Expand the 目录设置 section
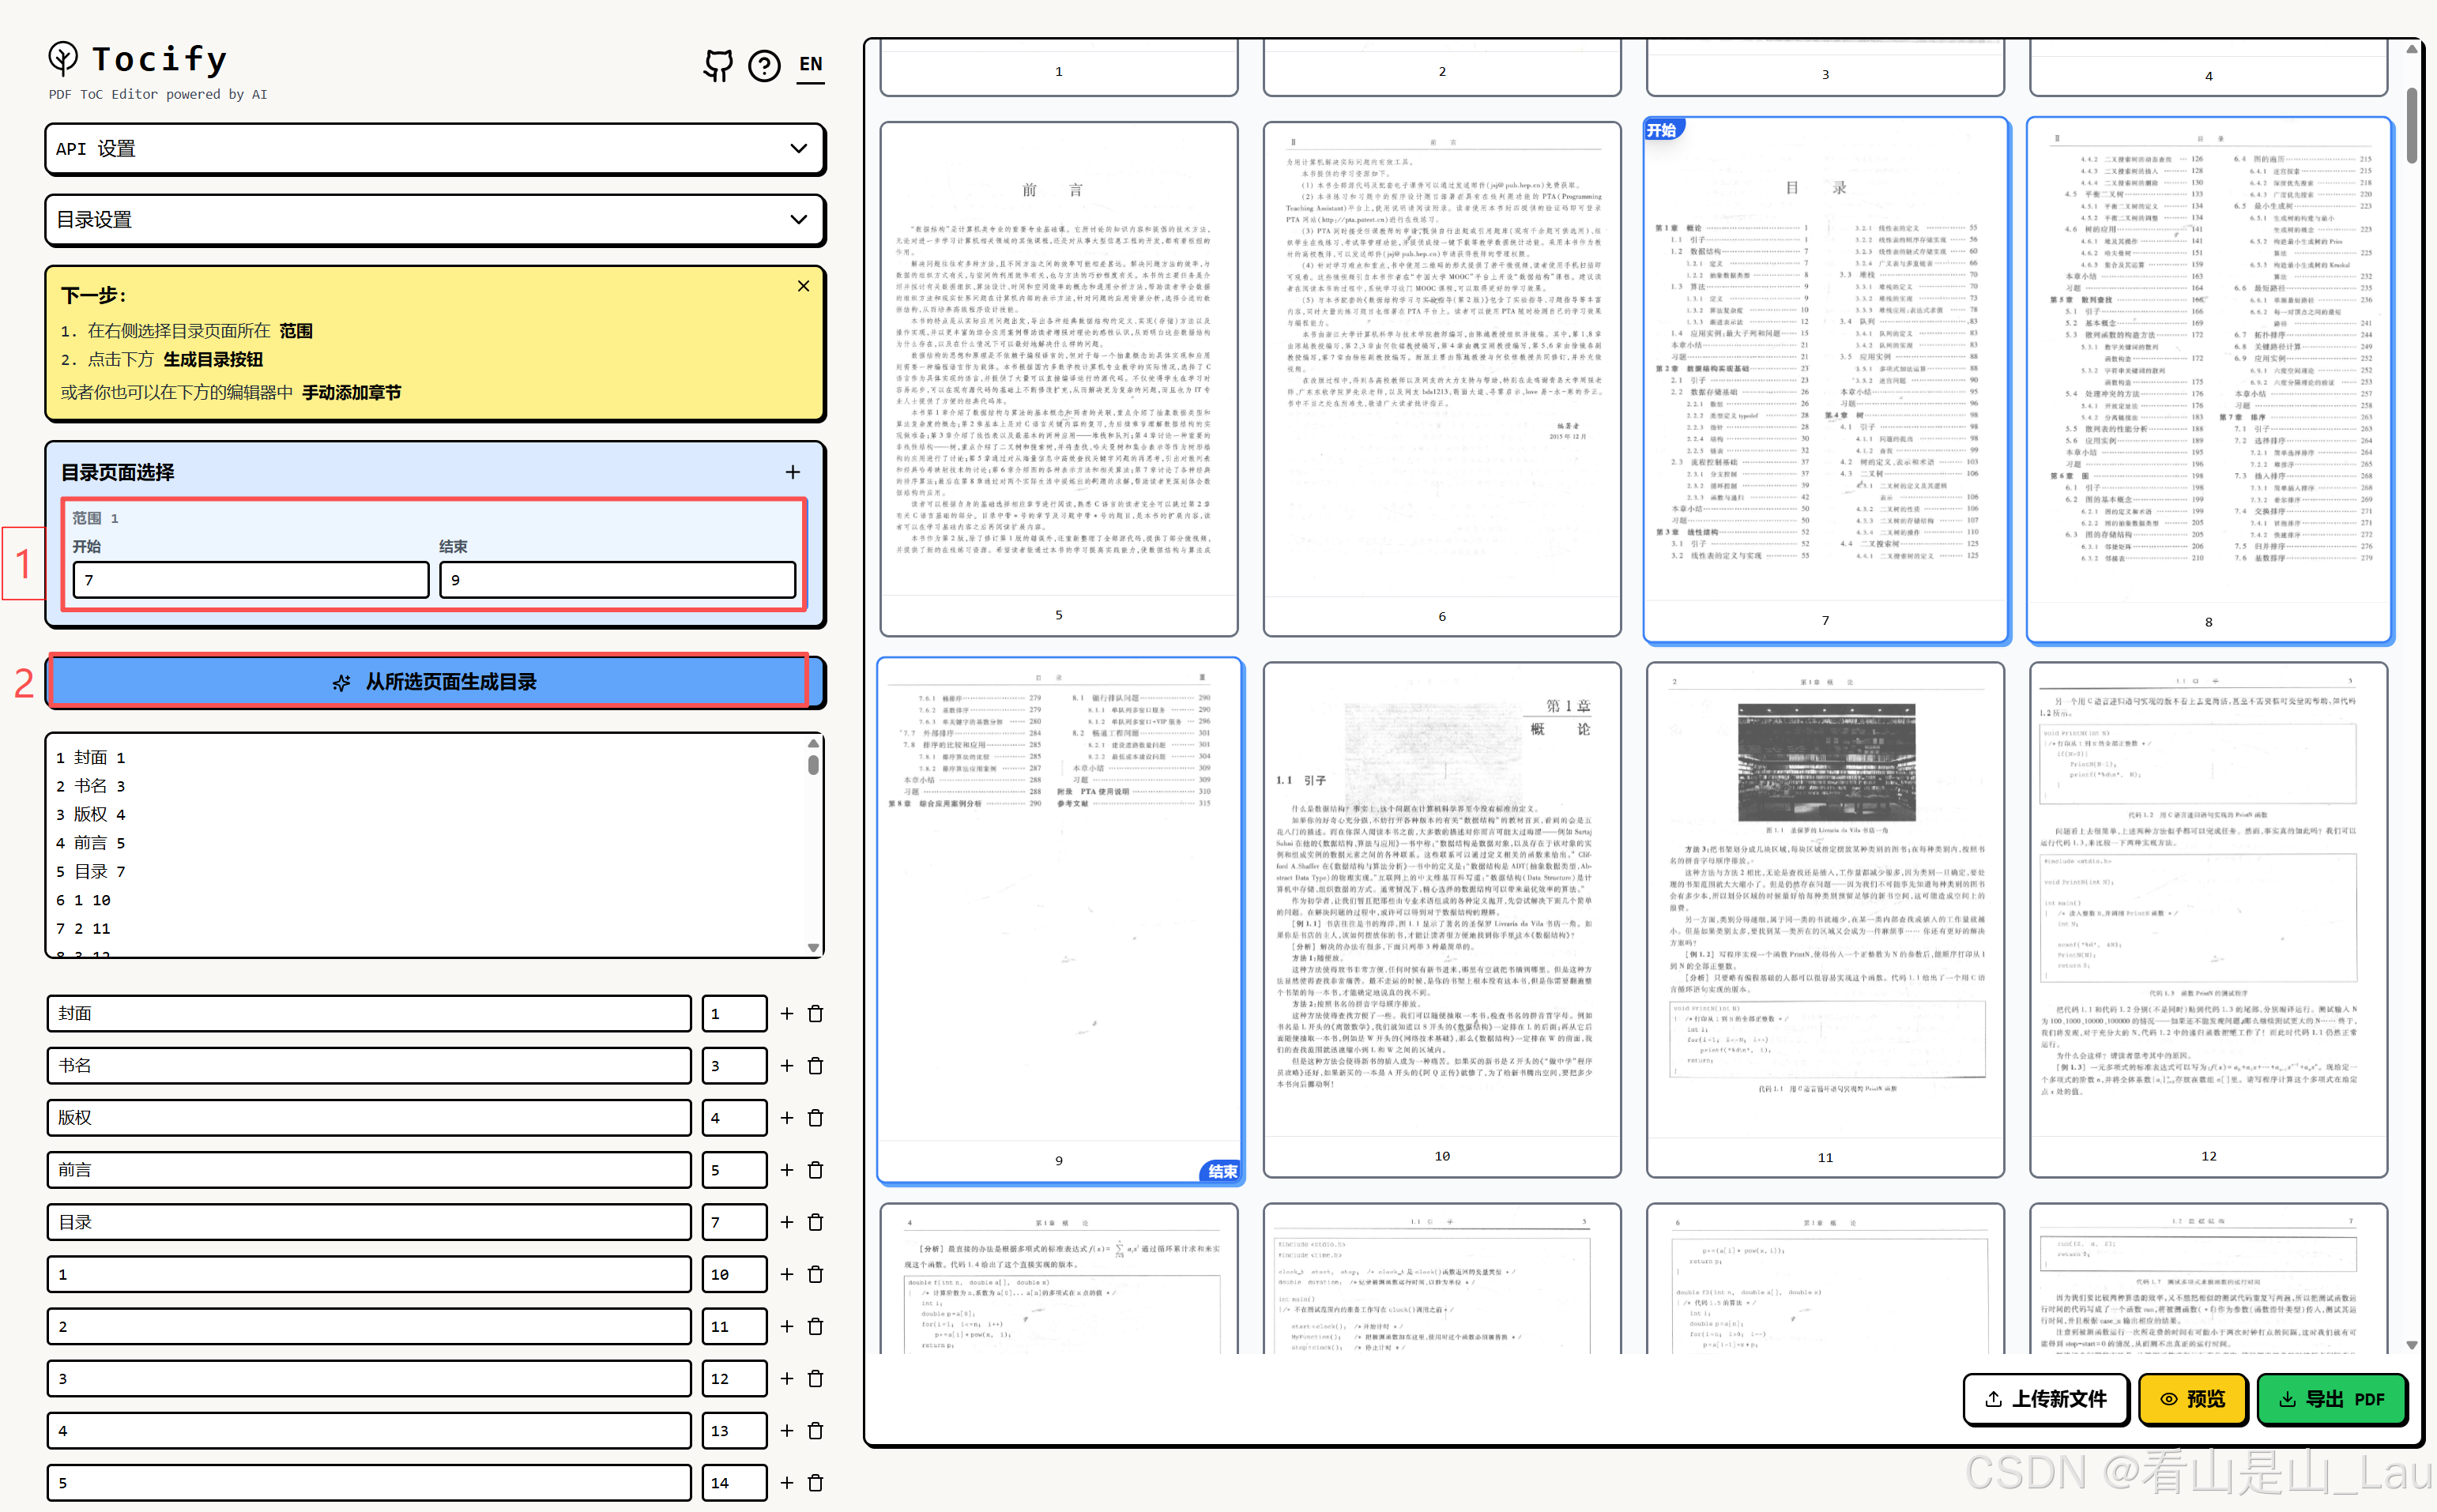This screenshot has height=1512, width=2437. (x=435, y=220)
